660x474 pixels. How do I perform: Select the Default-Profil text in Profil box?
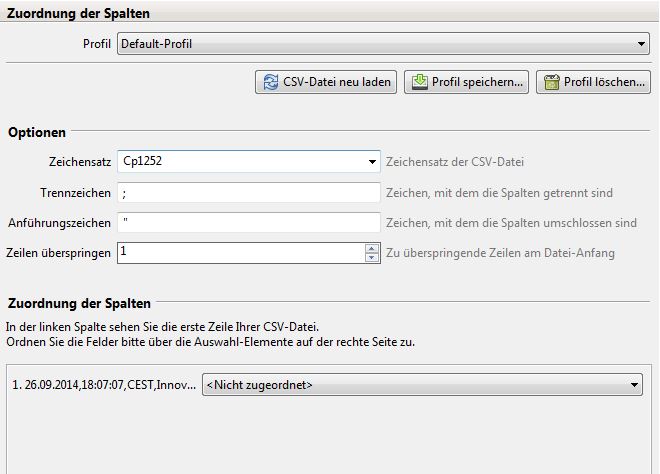[x=155, y=44]
